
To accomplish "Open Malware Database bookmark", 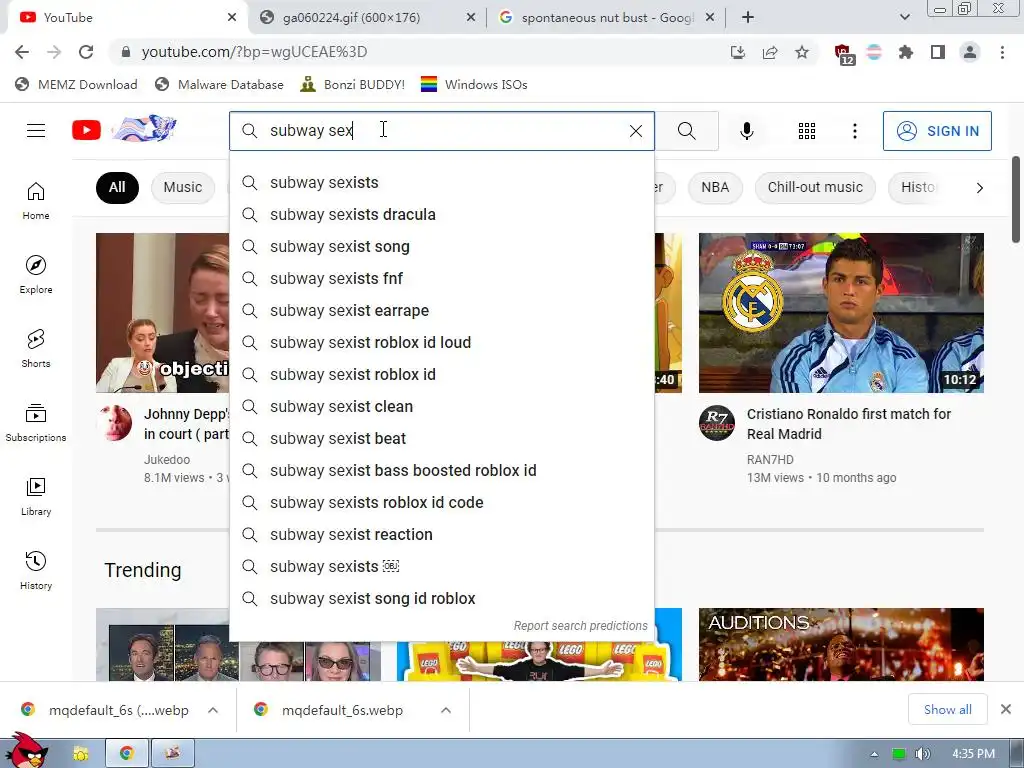I will coord(219,84).
